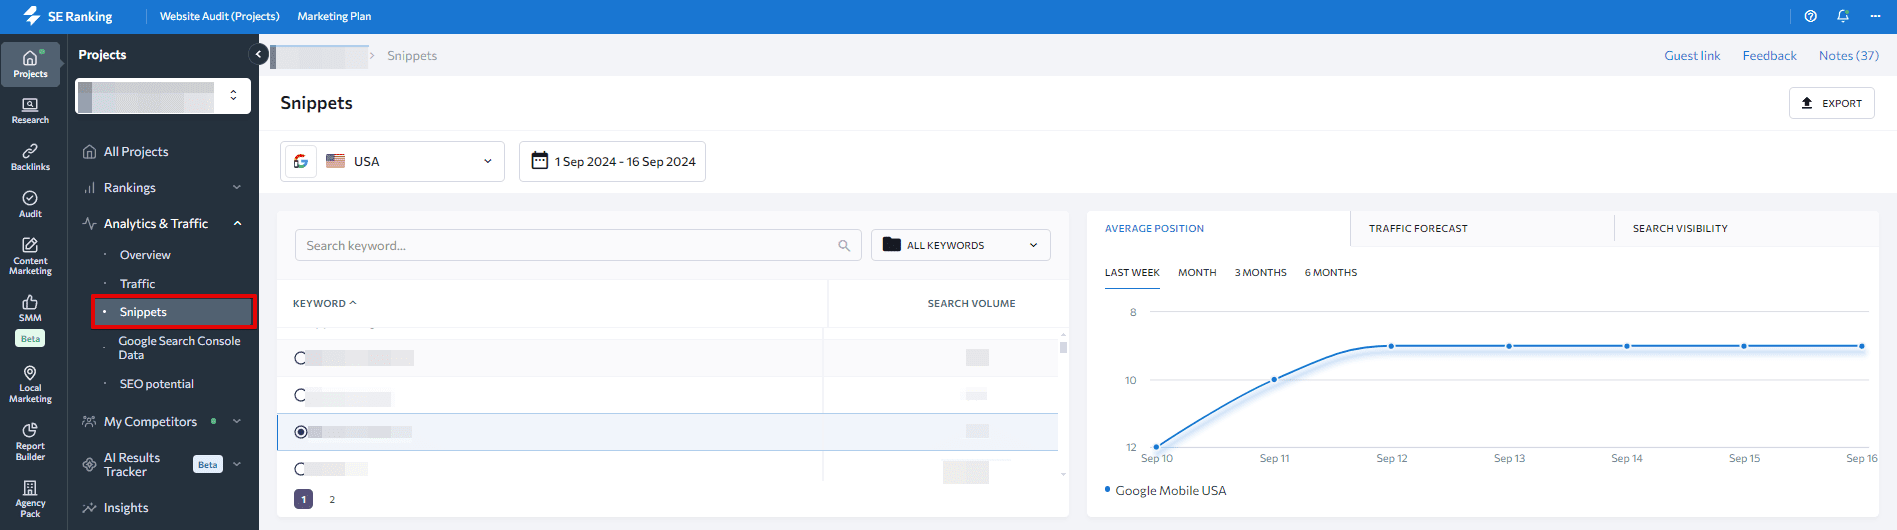This screenshot has width=1897, height=530.
Task: Click the search magnifier icon in keyword field
Action: 844,246
